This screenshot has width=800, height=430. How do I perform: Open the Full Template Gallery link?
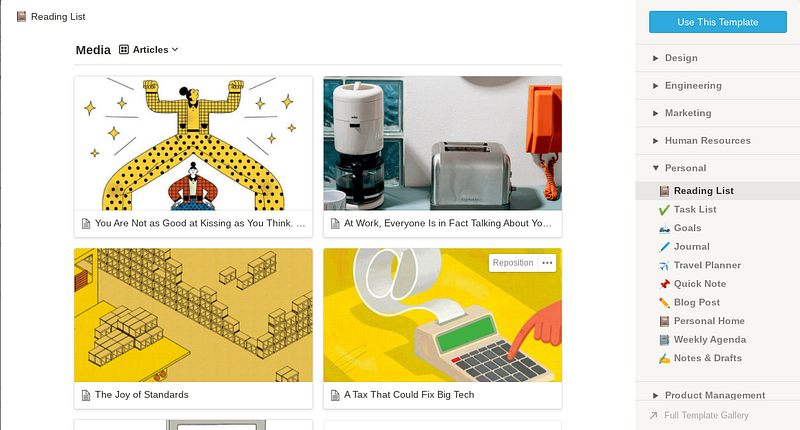[706, 415]
